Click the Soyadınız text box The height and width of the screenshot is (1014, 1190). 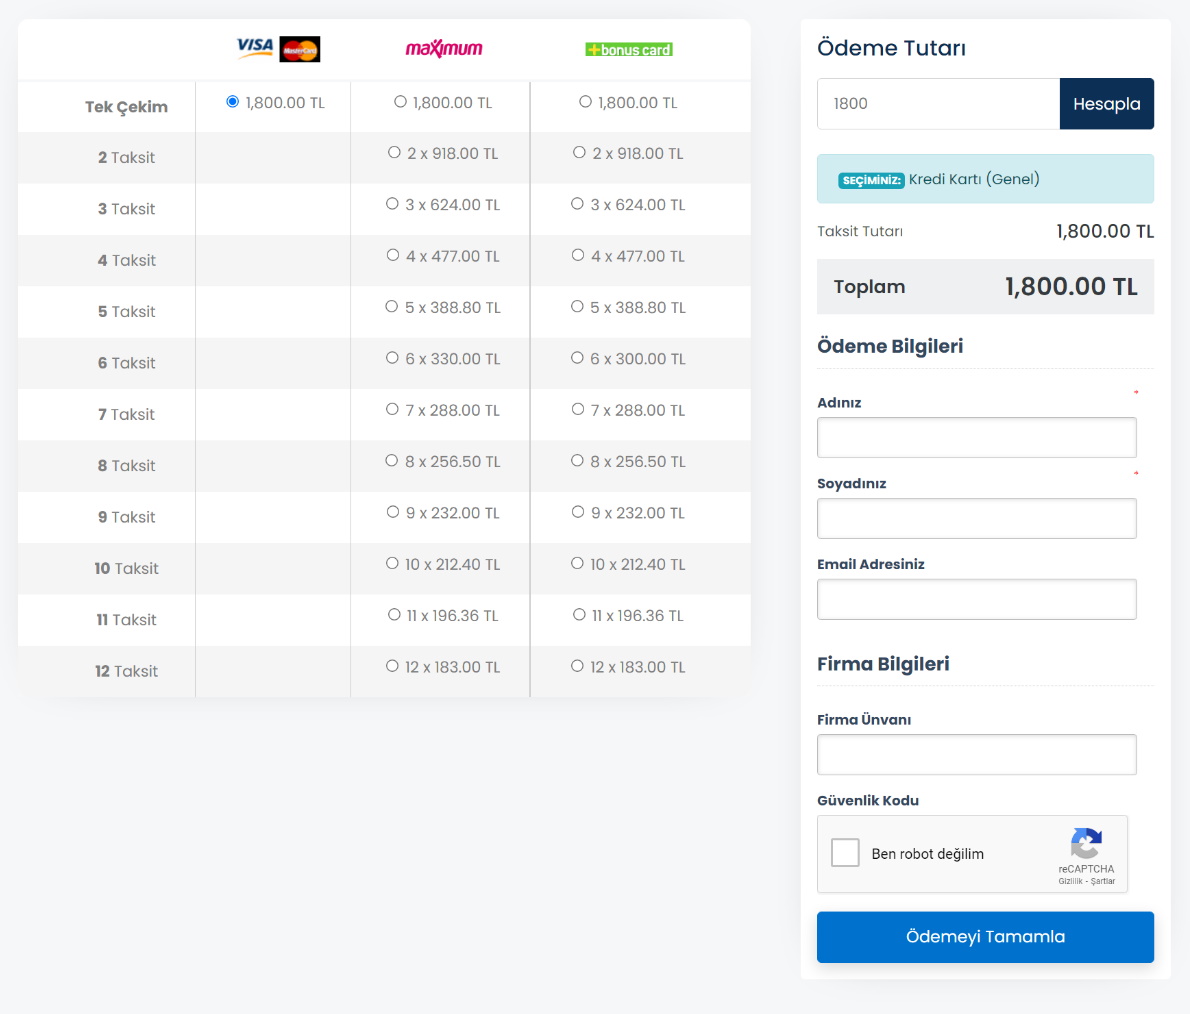click(976, 519)
